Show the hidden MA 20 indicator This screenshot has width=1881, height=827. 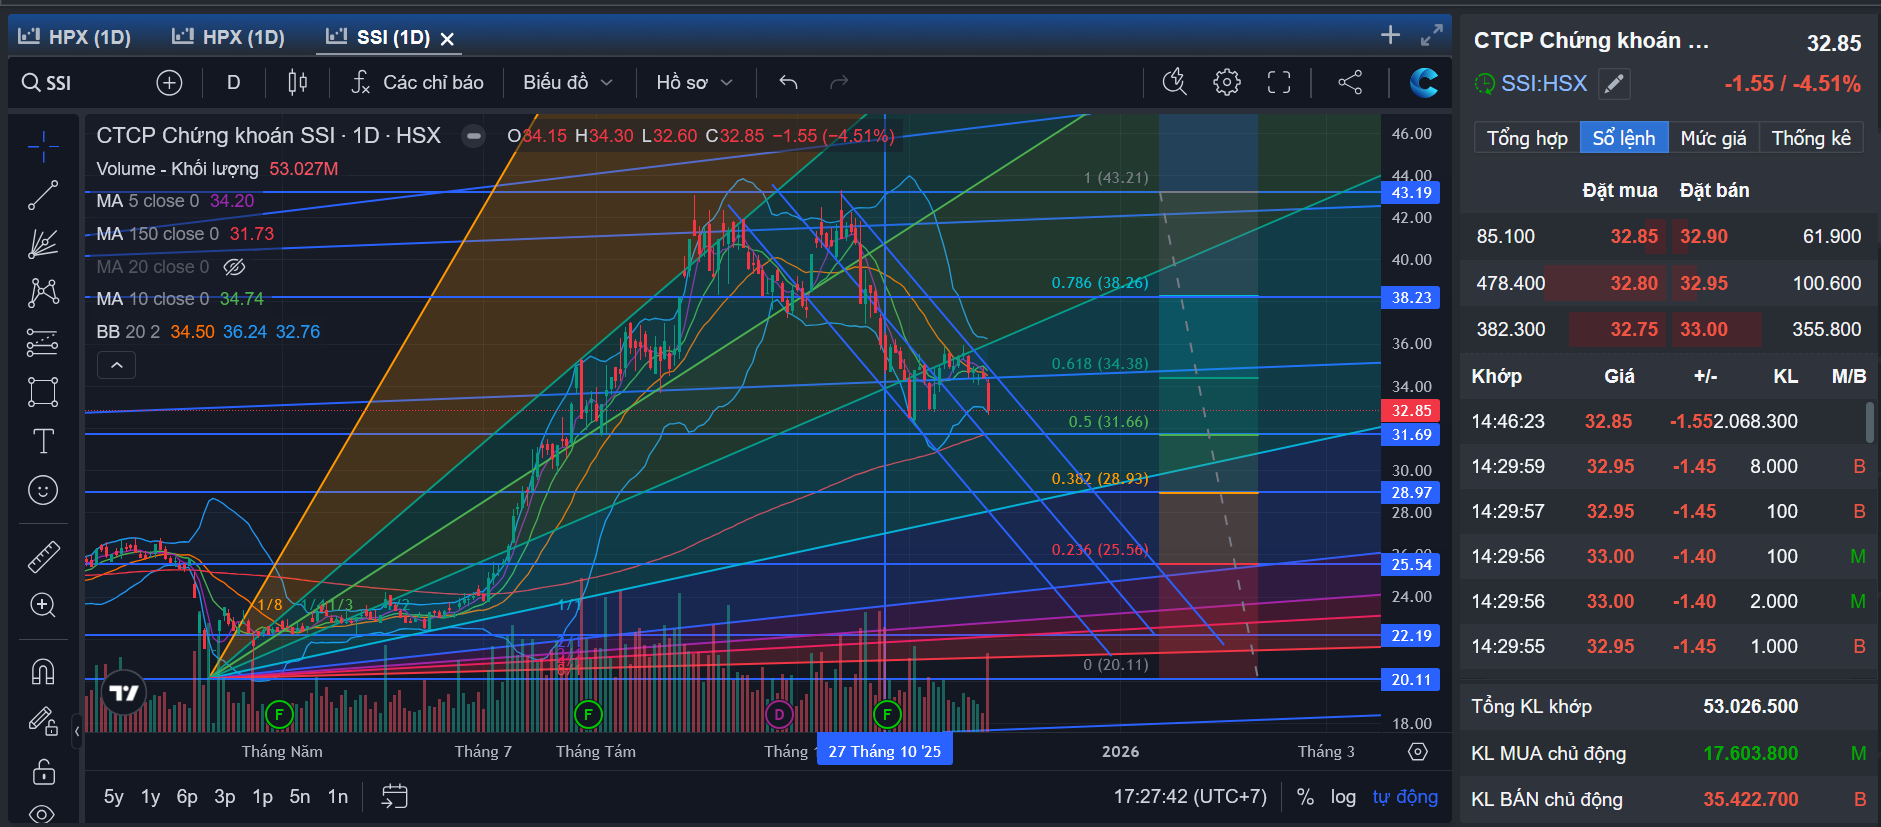click(234, 267)
